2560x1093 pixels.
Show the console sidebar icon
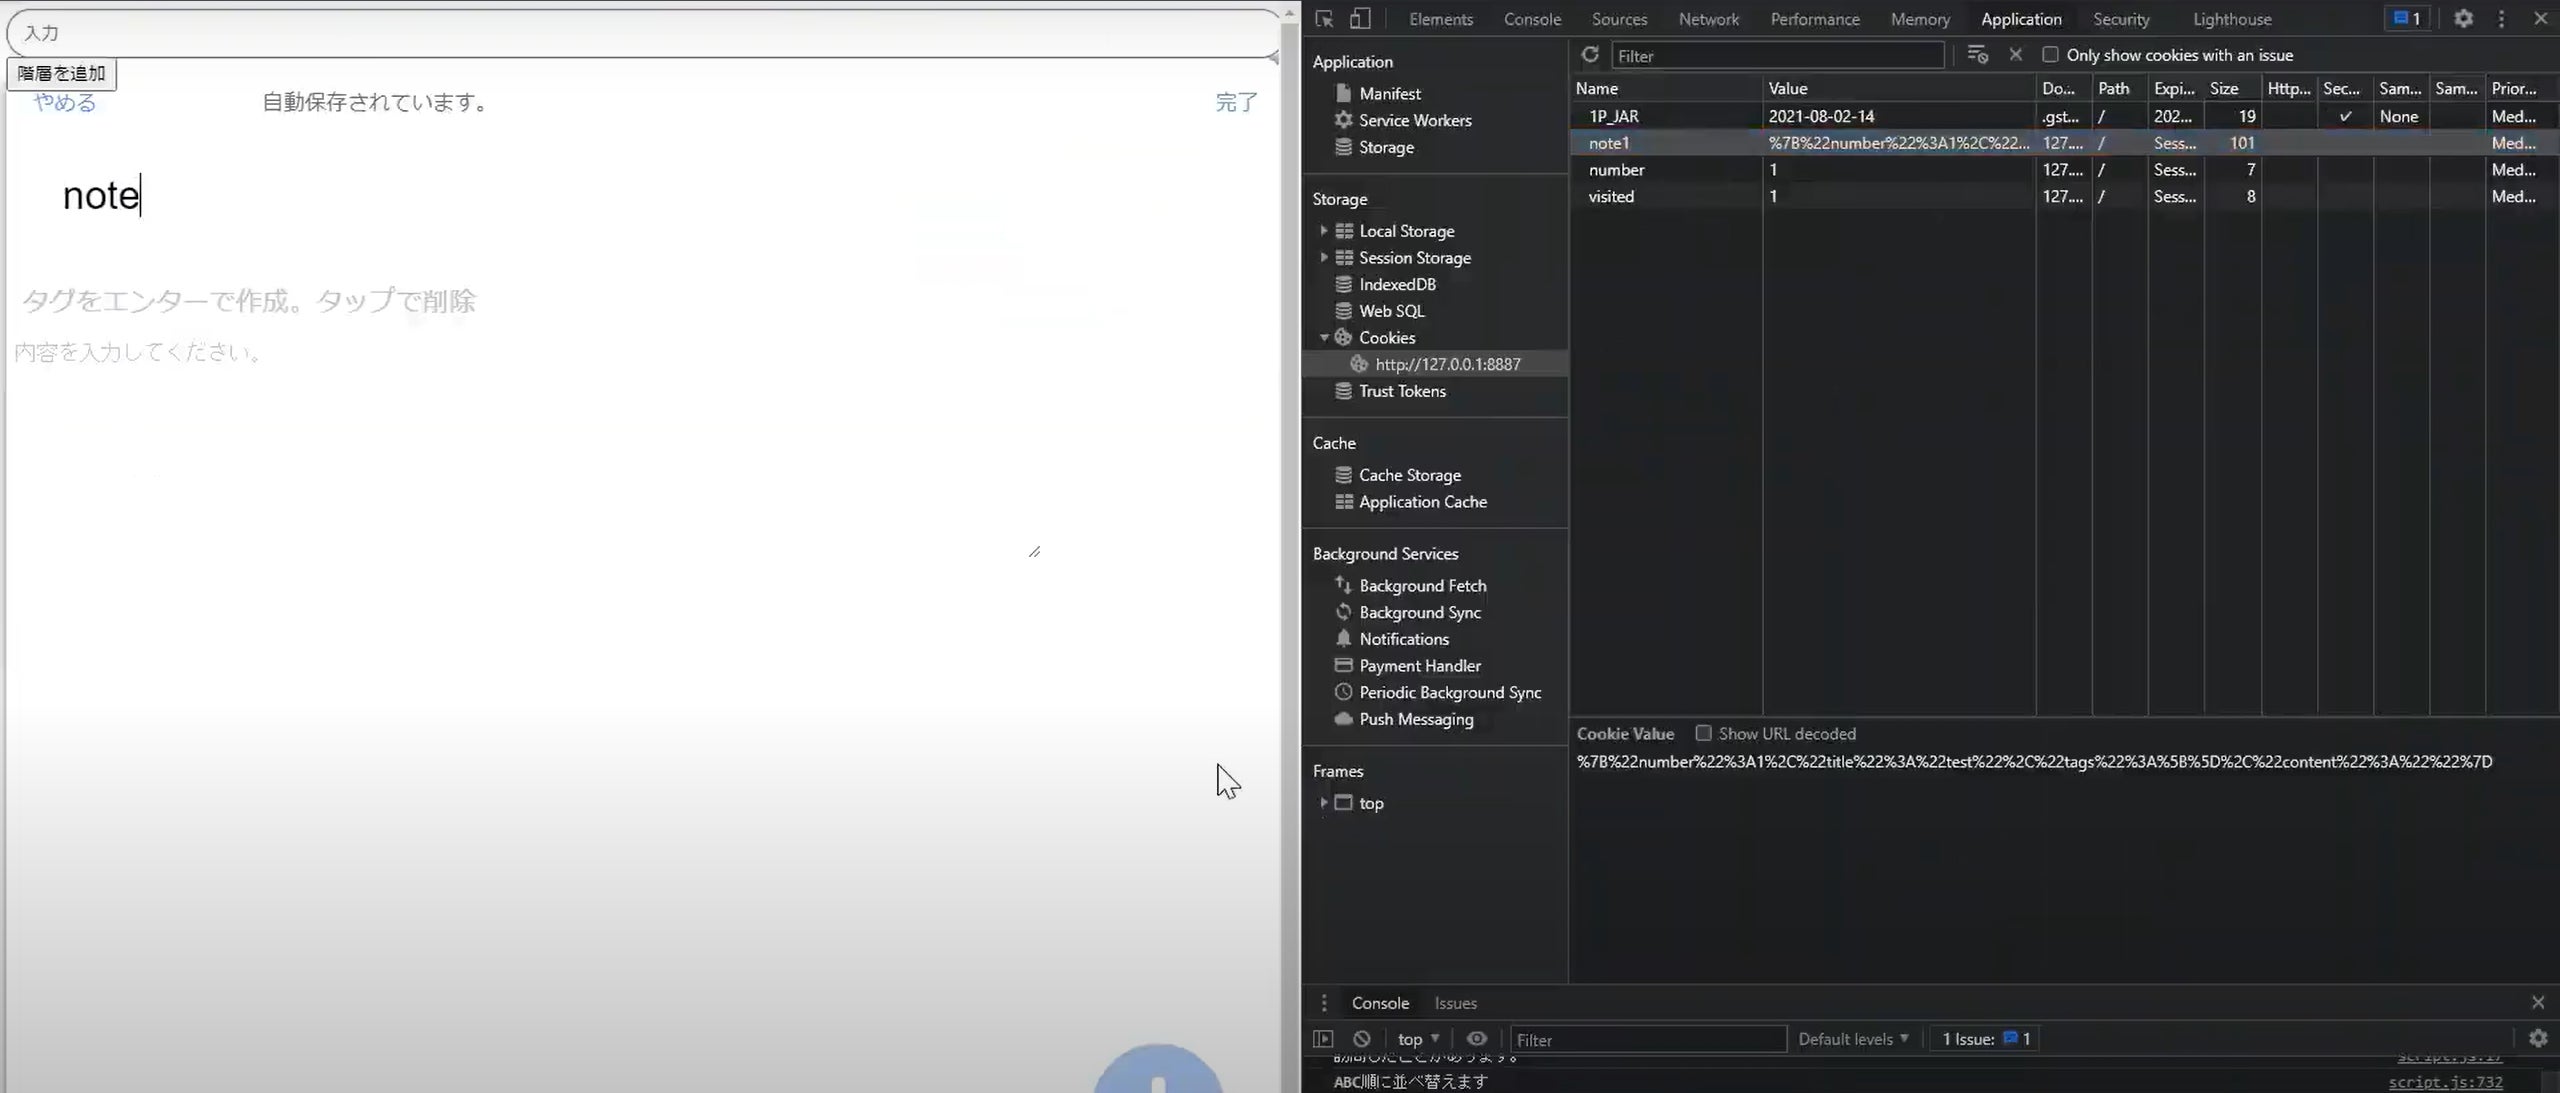1323,1039
